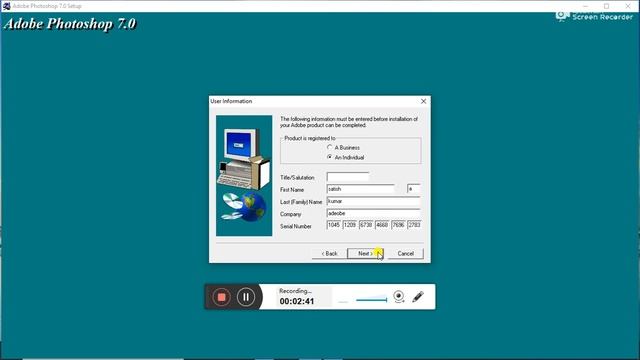Click the first Serial Number box
Viewport: 640px width, 360px height.
[334, 225]
